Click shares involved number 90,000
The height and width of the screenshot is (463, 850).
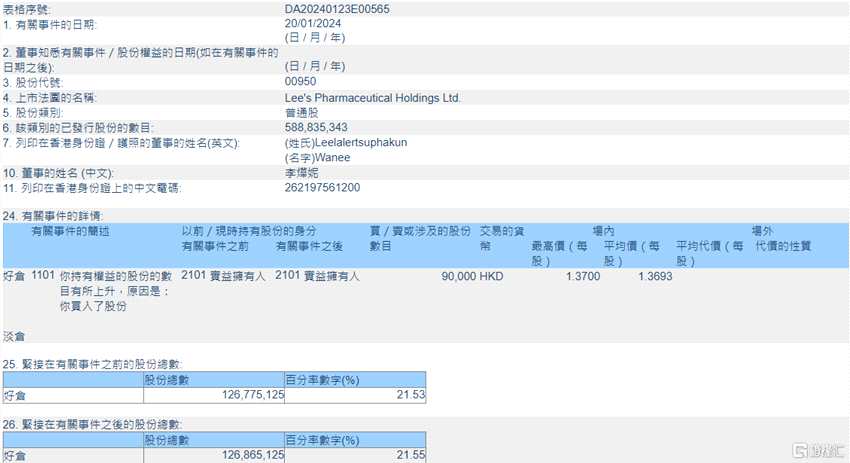coord(459,276)
